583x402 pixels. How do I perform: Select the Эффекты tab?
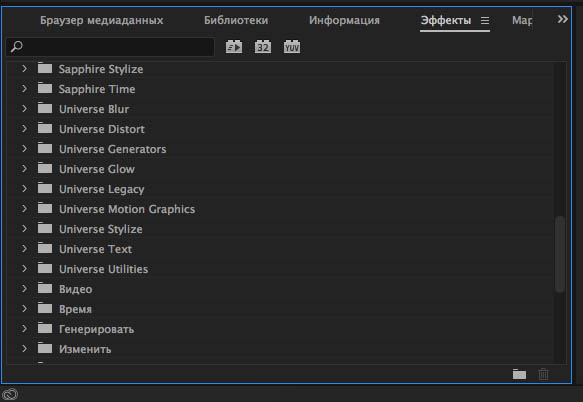coord(446,20)
